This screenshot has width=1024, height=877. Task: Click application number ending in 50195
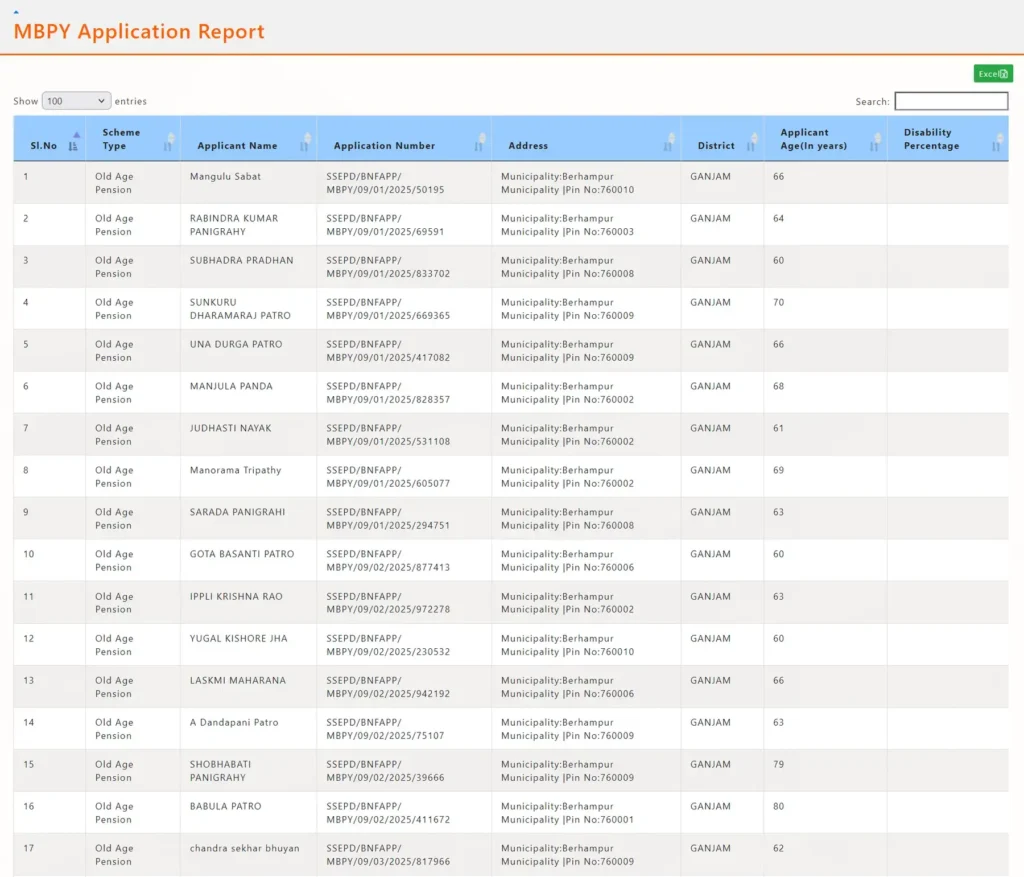385,183
